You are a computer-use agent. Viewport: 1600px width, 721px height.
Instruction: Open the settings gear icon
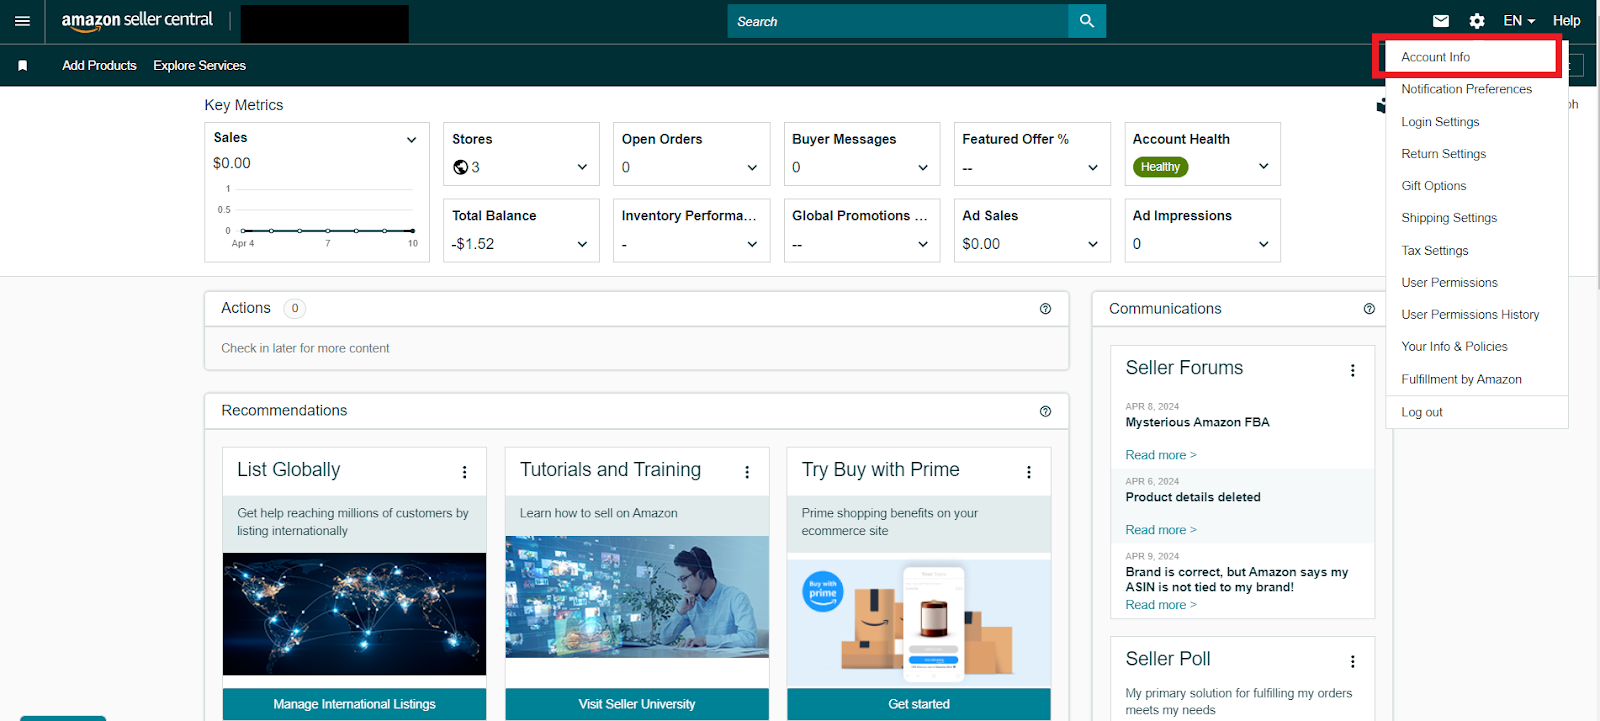[x=1476, y=21]
